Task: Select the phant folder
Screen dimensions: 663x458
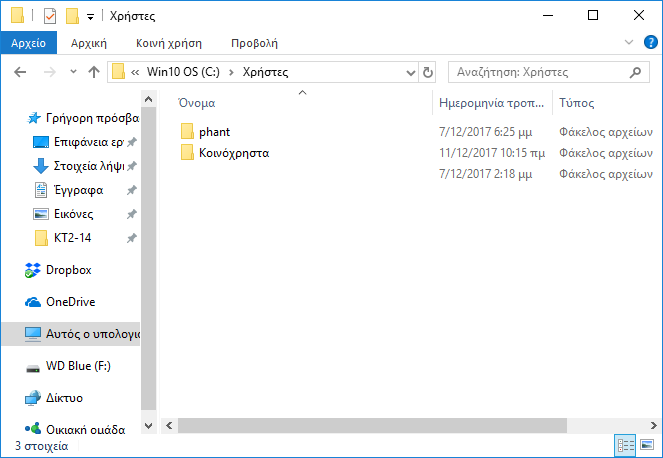Action: click(214, 132)
